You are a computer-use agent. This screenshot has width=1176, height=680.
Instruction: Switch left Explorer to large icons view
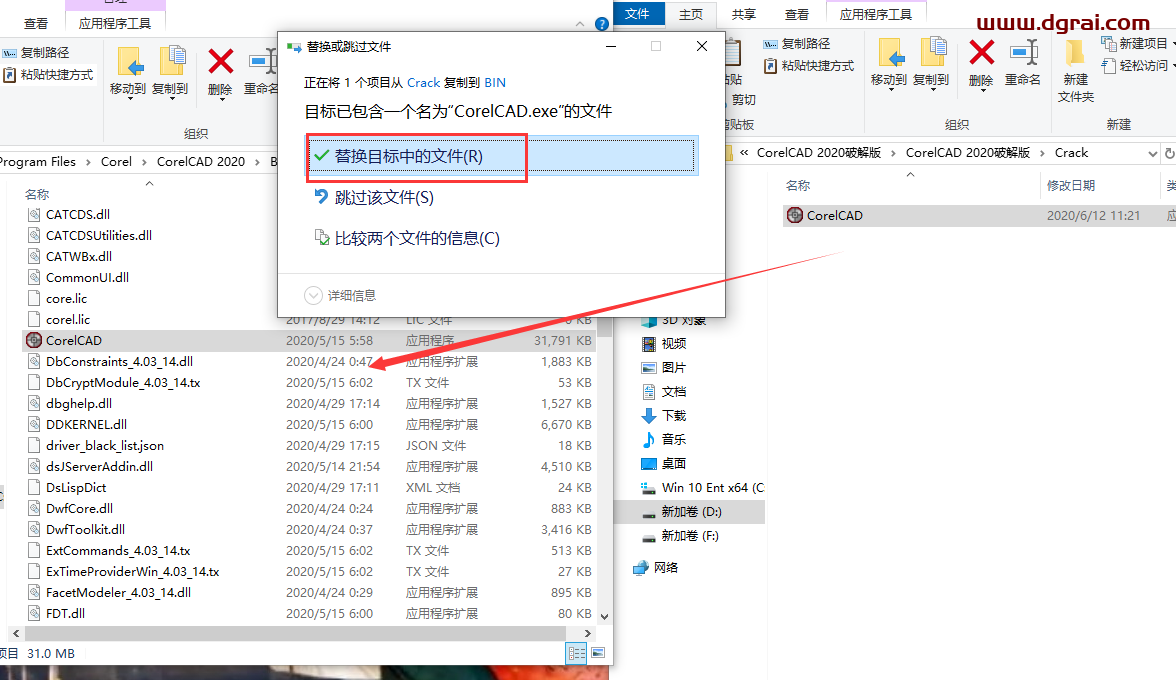pyautogui.click(x=598, y=653)
